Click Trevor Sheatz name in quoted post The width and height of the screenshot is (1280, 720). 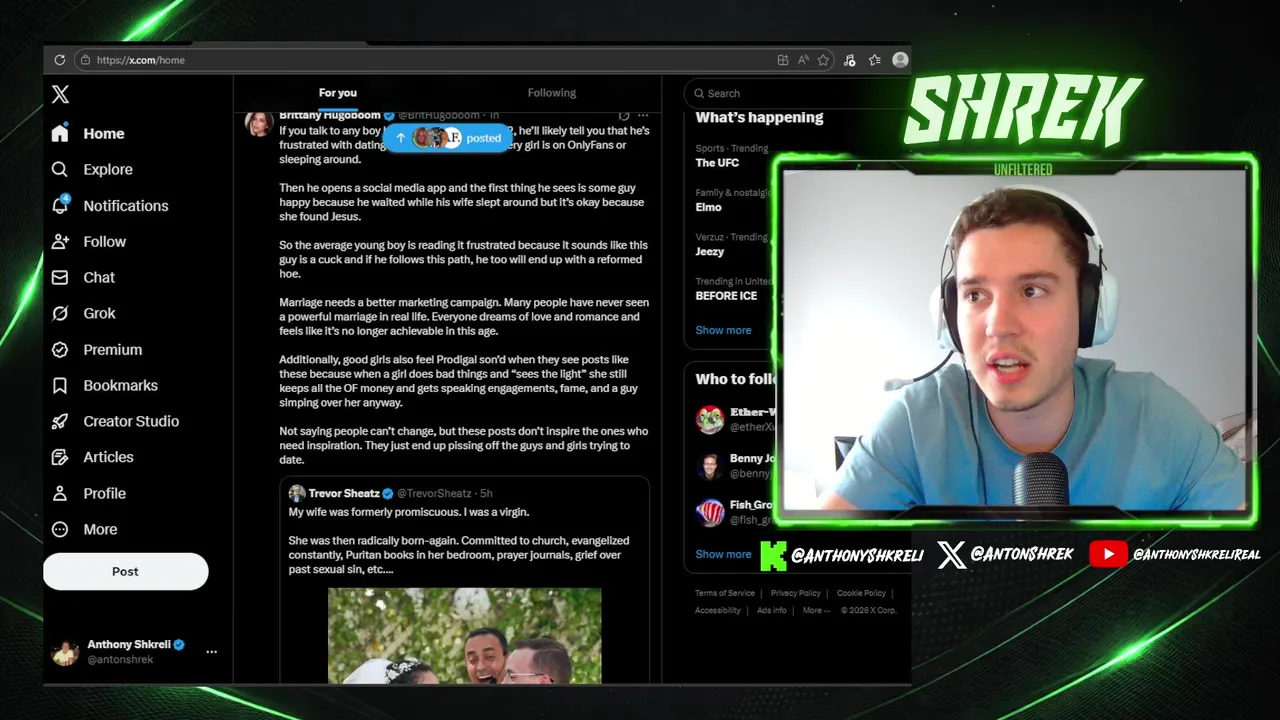coord(344,493)
